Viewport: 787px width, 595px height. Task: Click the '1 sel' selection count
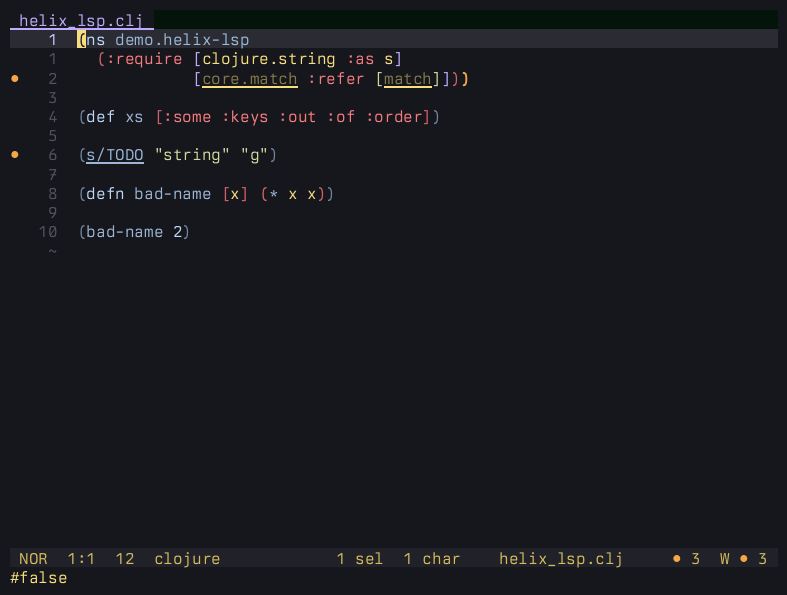[360, 559]
